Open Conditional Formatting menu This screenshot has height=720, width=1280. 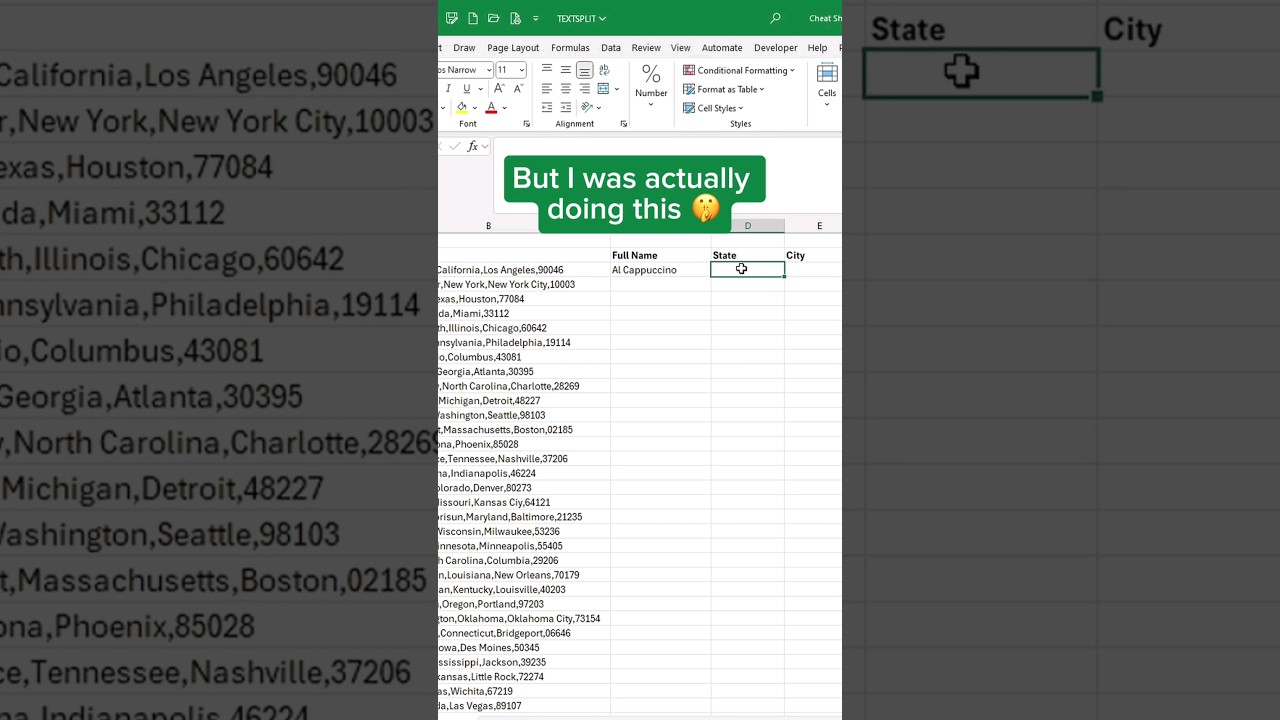click(x=739, y=70)
